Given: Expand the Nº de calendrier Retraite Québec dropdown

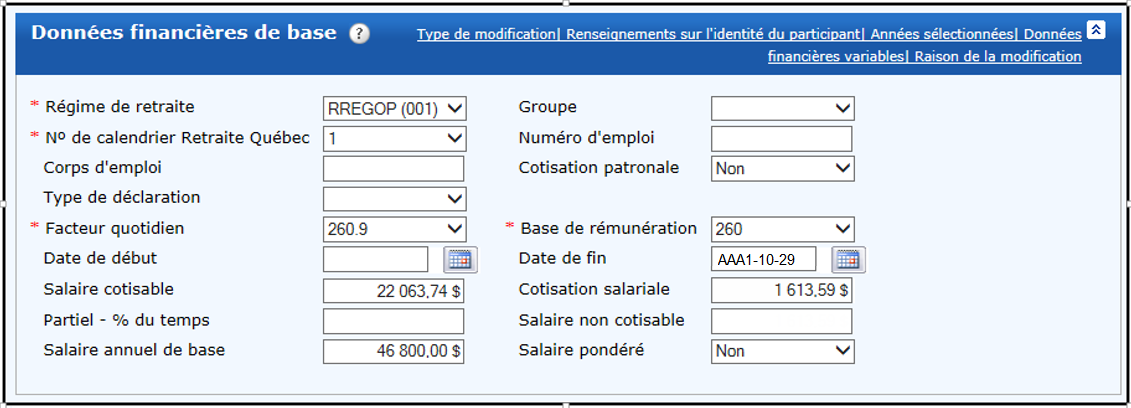Looking at the screenshot, I should (x=395, y=138).
